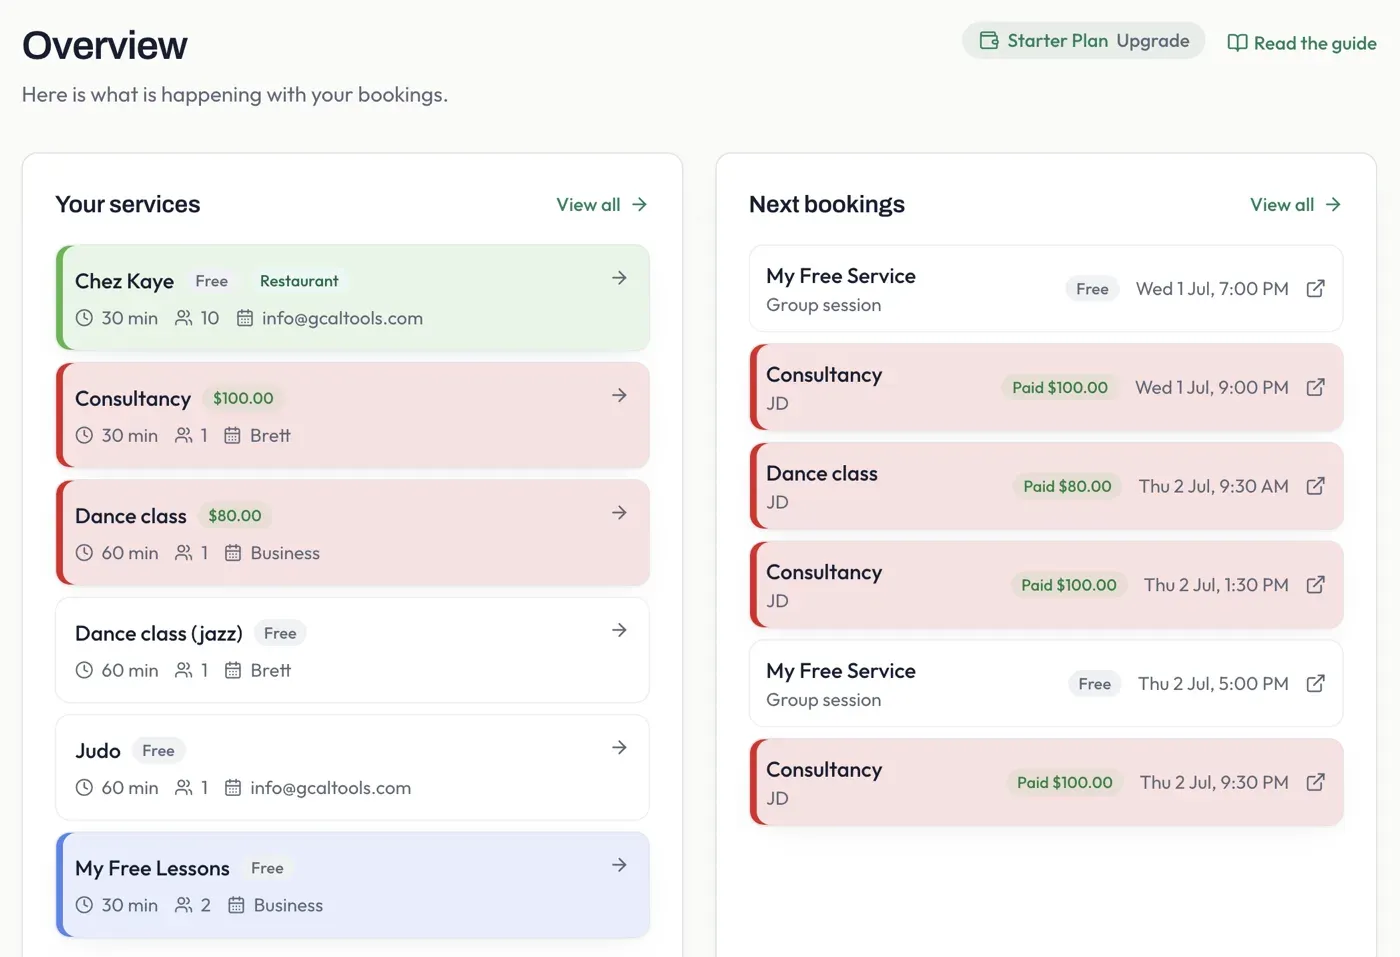
Task: Select Wed 1 Jul, 7:00 PM booking time
Action: pyautogui.click(x=1212, y=289)
